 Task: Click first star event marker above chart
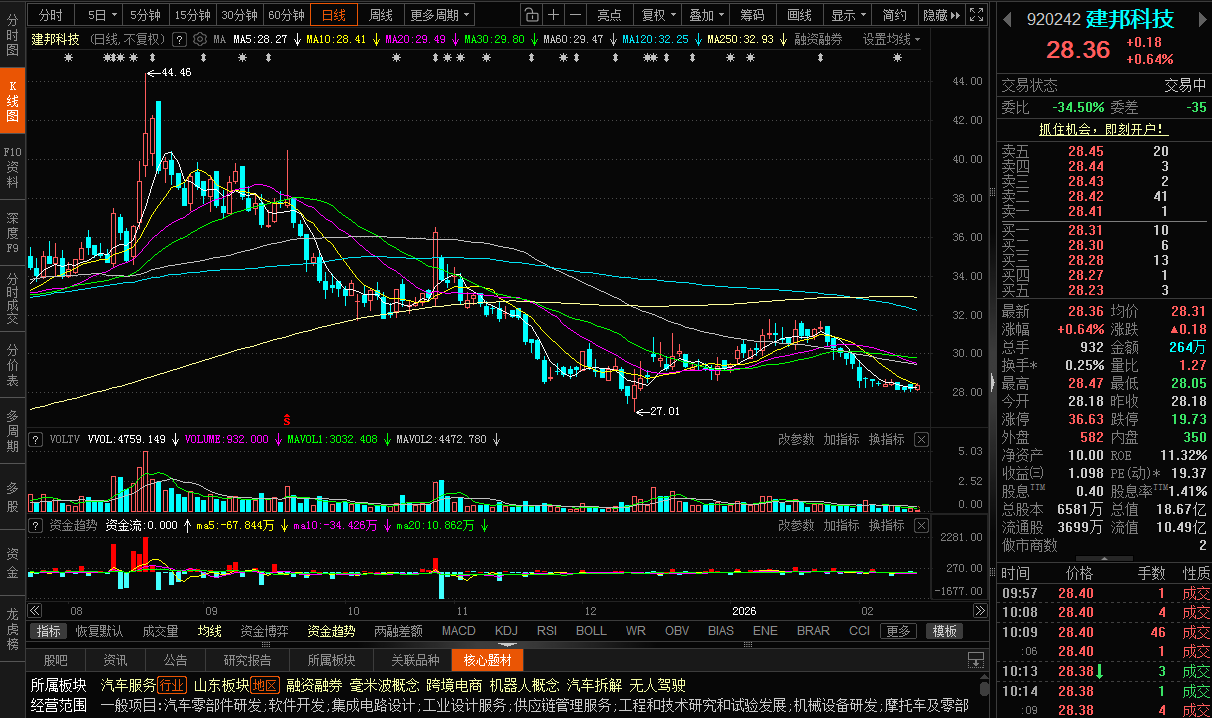coord(68,57)
